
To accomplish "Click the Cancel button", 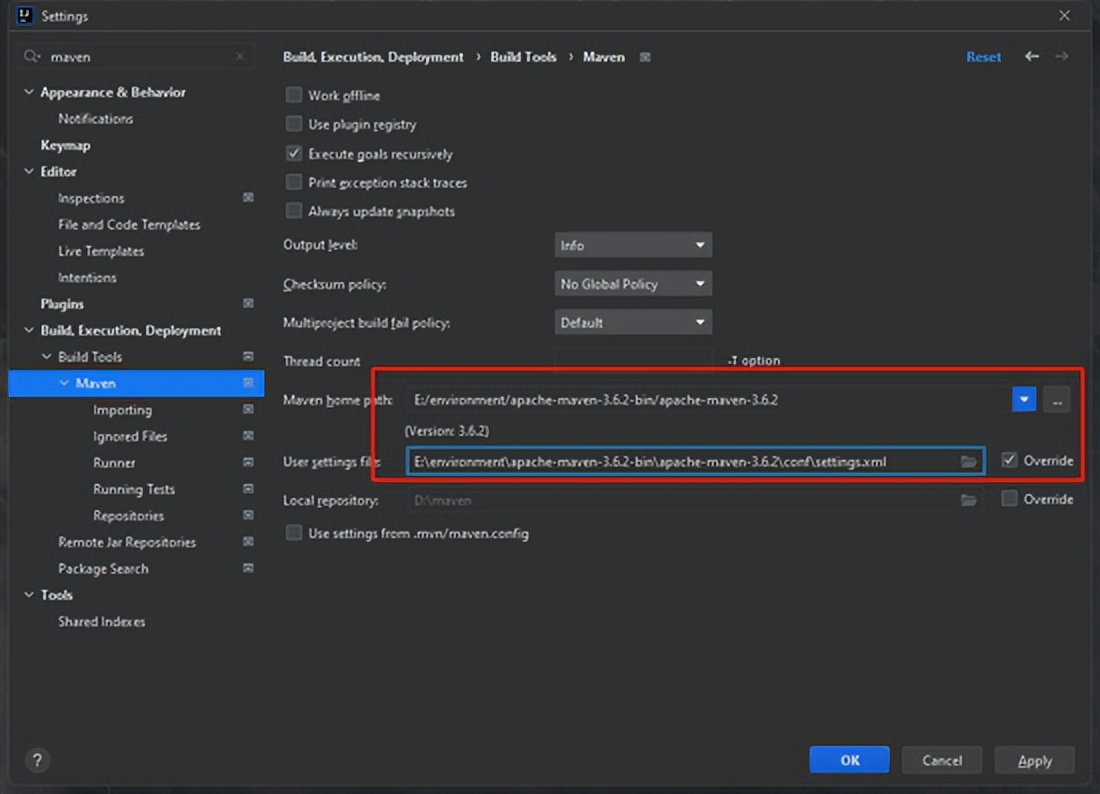I will pyautogui.click(x=942, y=760).
